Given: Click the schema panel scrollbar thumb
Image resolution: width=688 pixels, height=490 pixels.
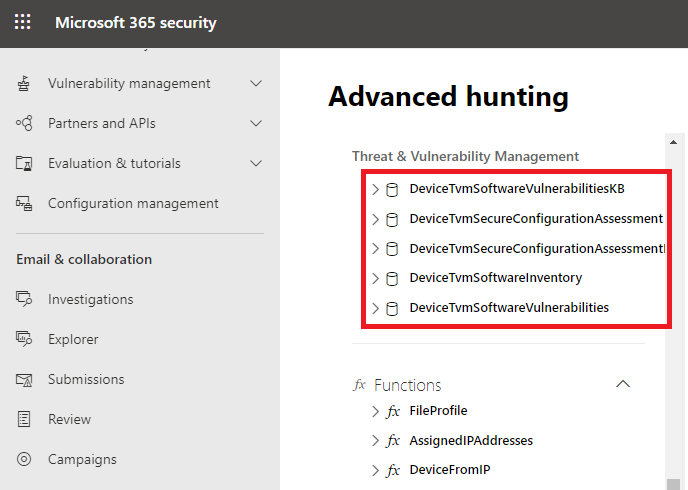Looking at the screenshot, I should click(x=673, y=484).
